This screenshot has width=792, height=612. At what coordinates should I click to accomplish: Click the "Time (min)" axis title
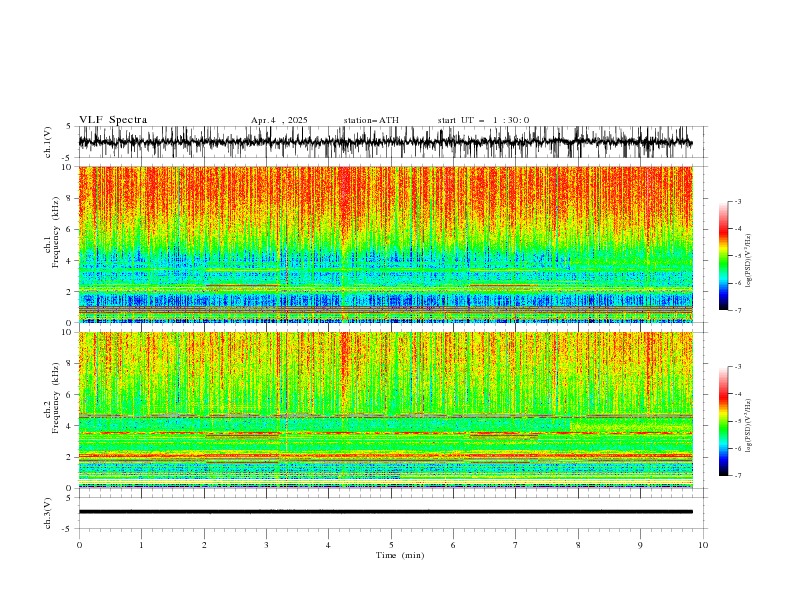400,555
